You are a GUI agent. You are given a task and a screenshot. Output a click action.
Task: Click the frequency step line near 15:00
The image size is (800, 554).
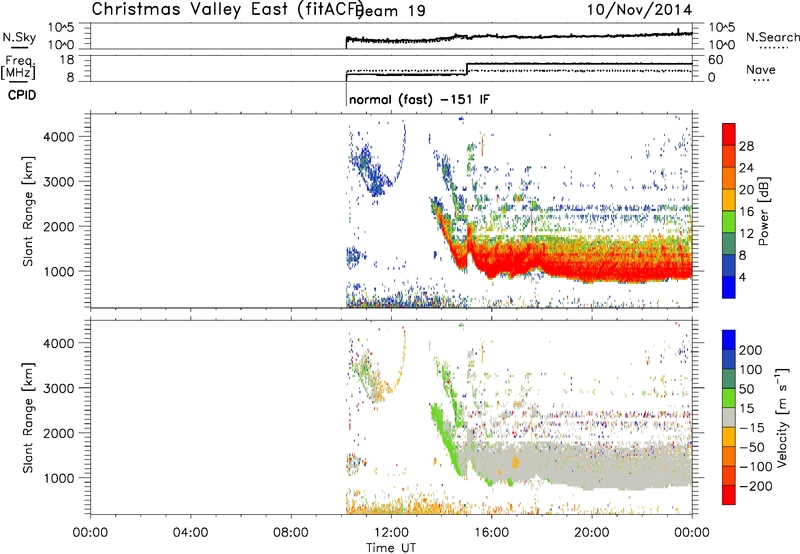(x=467, y=69)
